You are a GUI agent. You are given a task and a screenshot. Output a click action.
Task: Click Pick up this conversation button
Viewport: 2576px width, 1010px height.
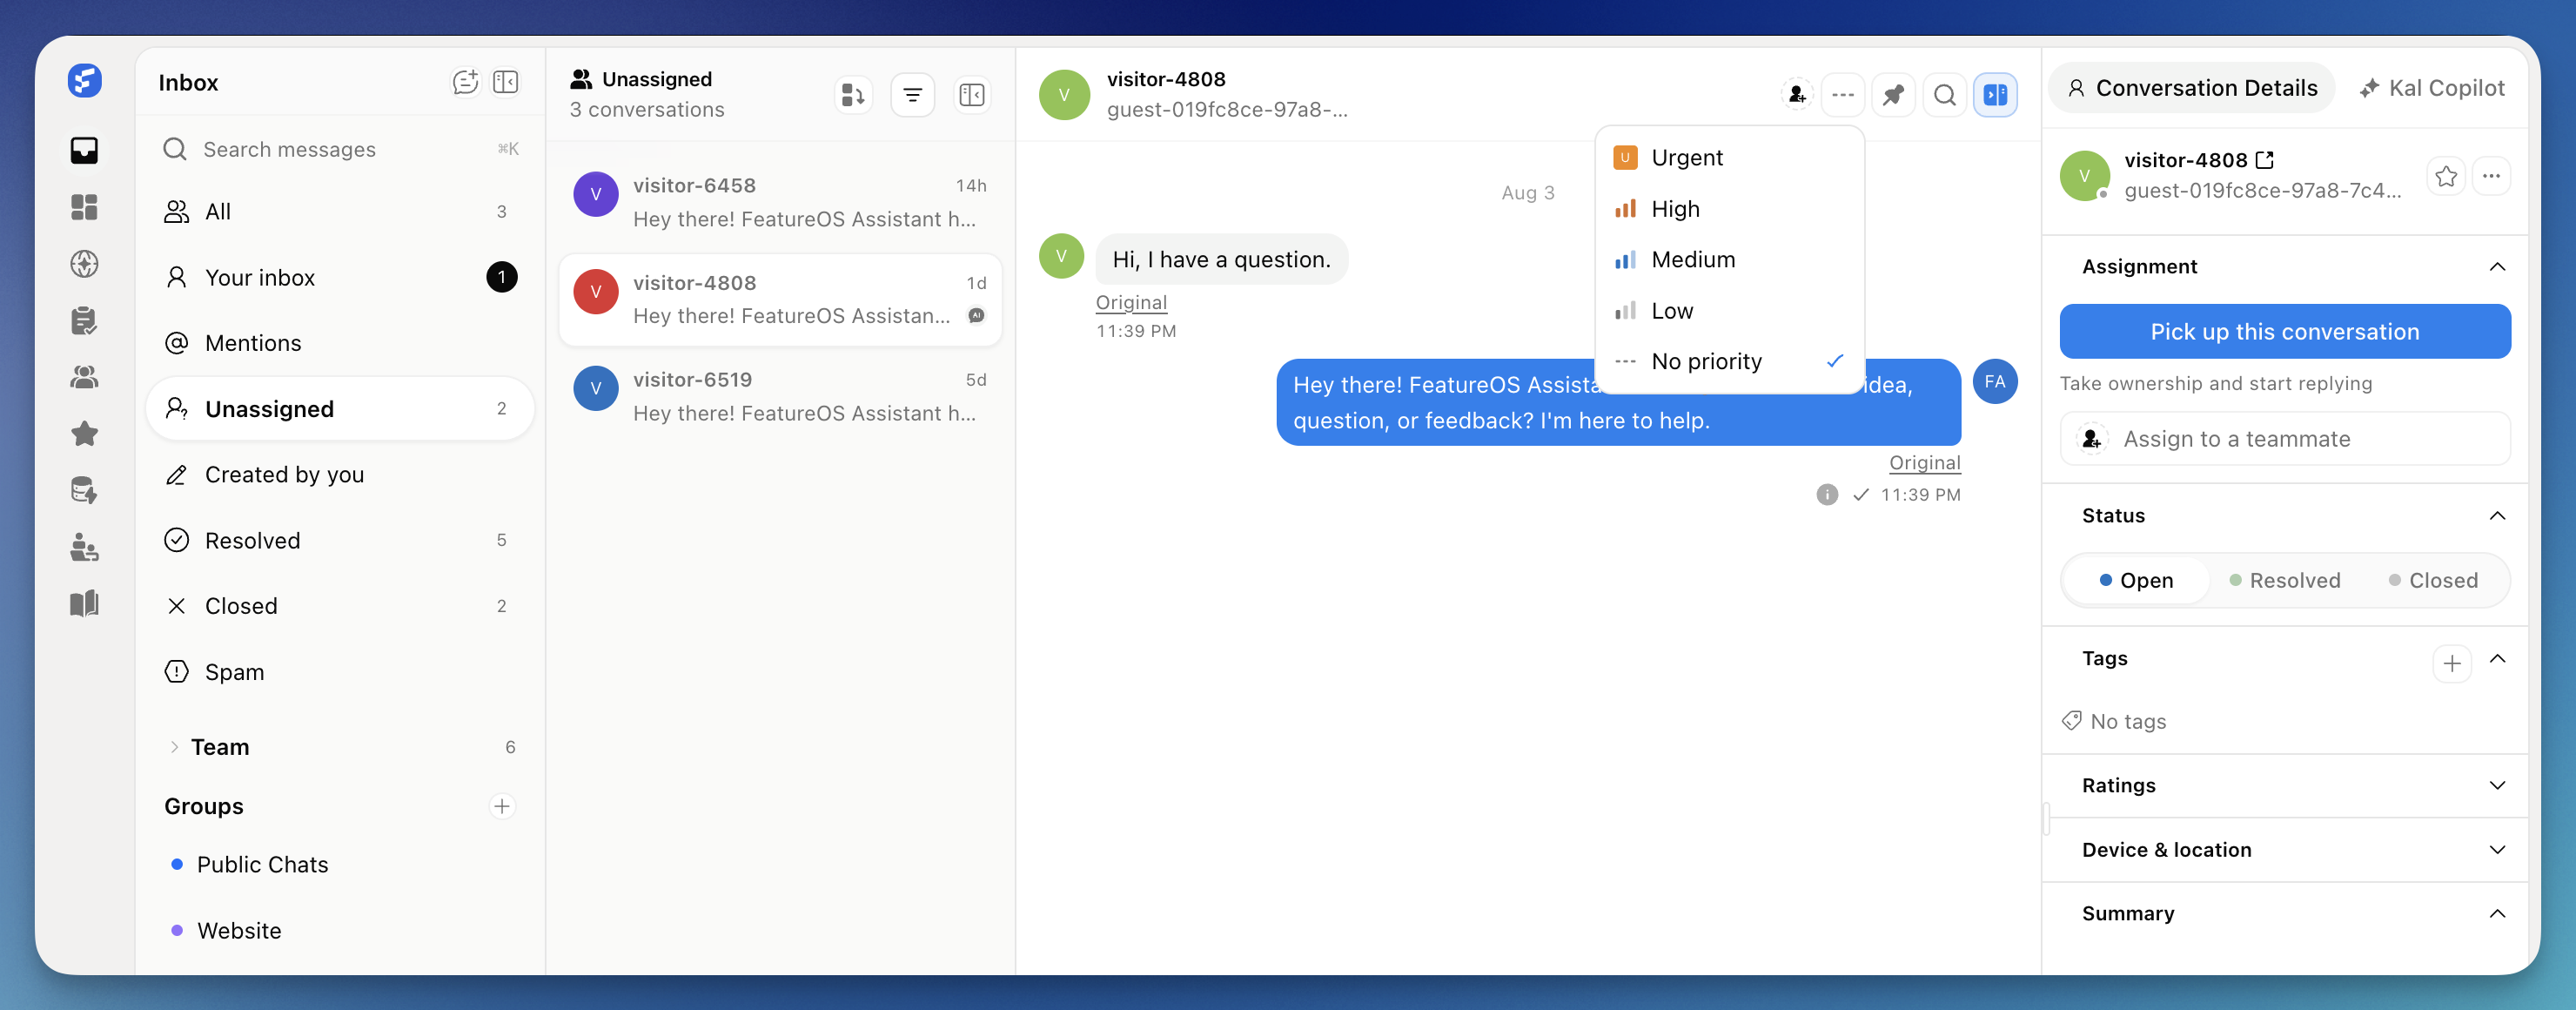point(2284,332)
